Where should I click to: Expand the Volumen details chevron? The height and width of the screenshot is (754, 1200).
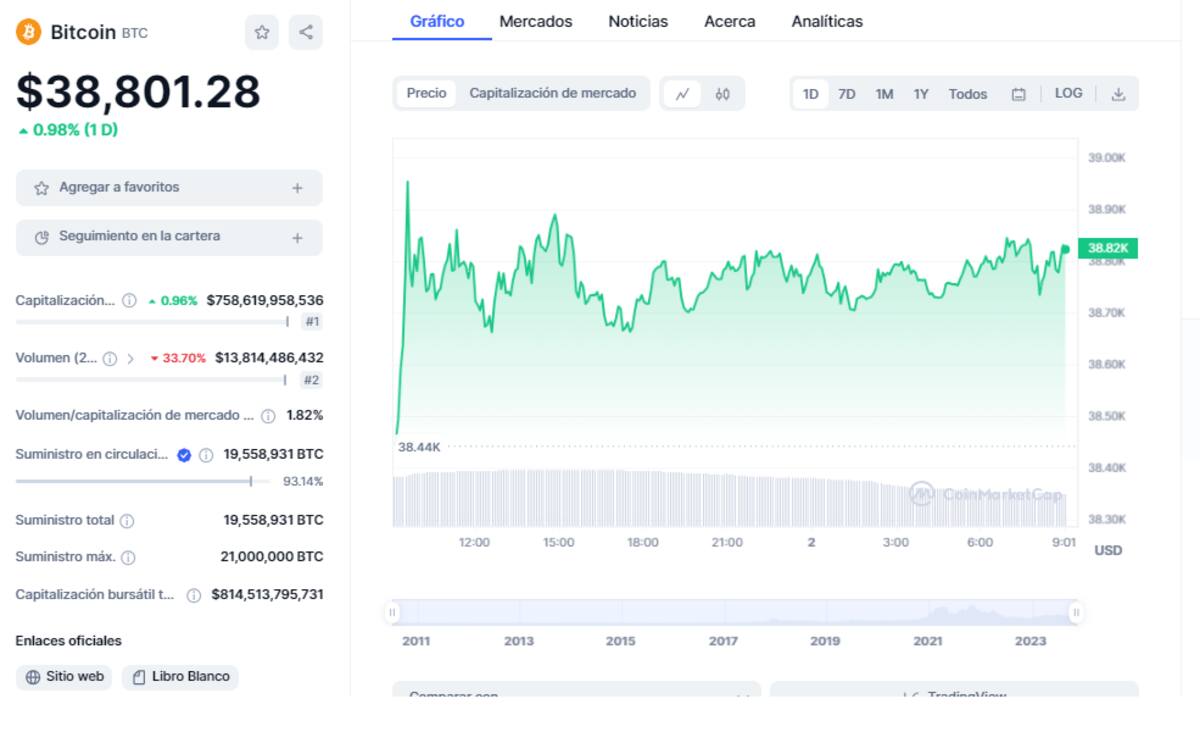pos(131,358)
